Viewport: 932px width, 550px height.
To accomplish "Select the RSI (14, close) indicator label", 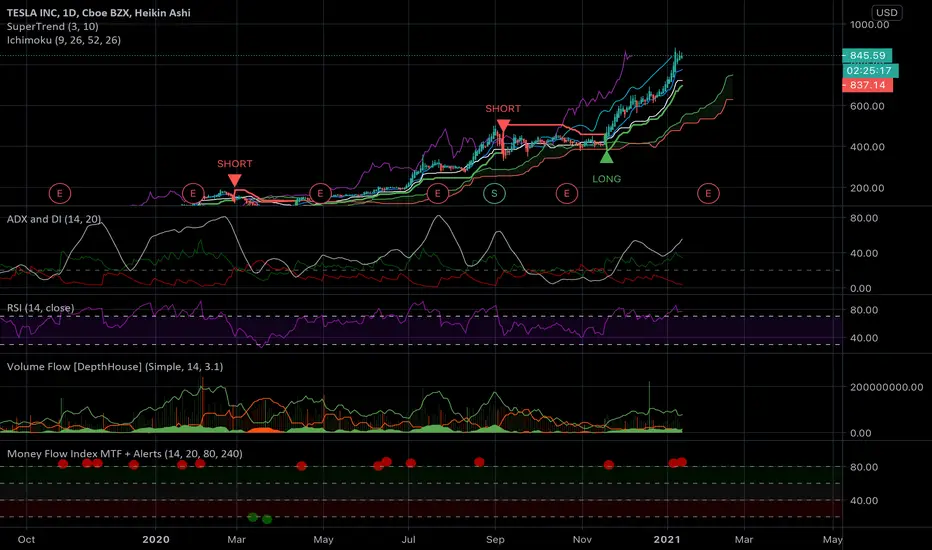I will tap(40, 307).
